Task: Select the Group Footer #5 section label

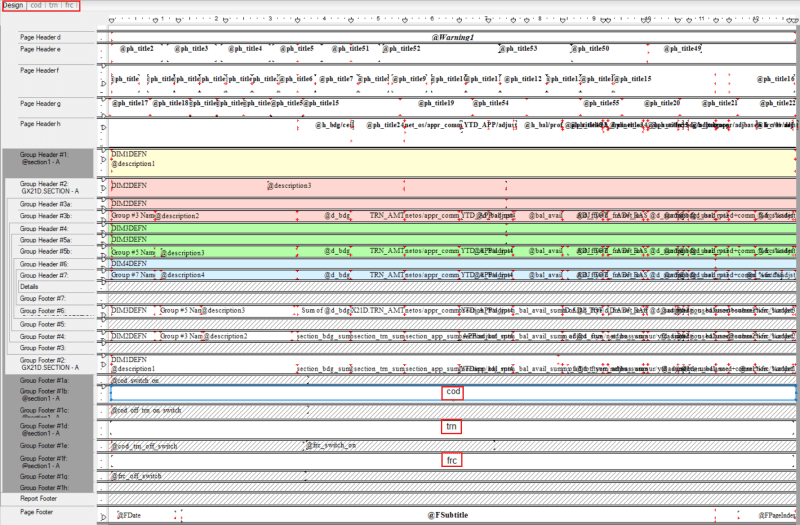Action: (43, 324)
